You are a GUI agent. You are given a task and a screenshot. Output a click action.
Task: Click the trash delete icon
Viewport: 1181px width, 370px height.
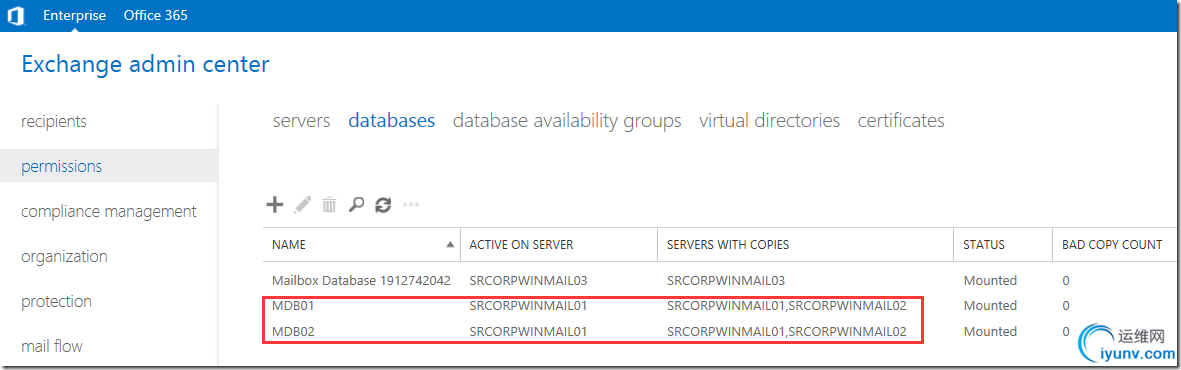pyautogui.click(x=329, y=204)
